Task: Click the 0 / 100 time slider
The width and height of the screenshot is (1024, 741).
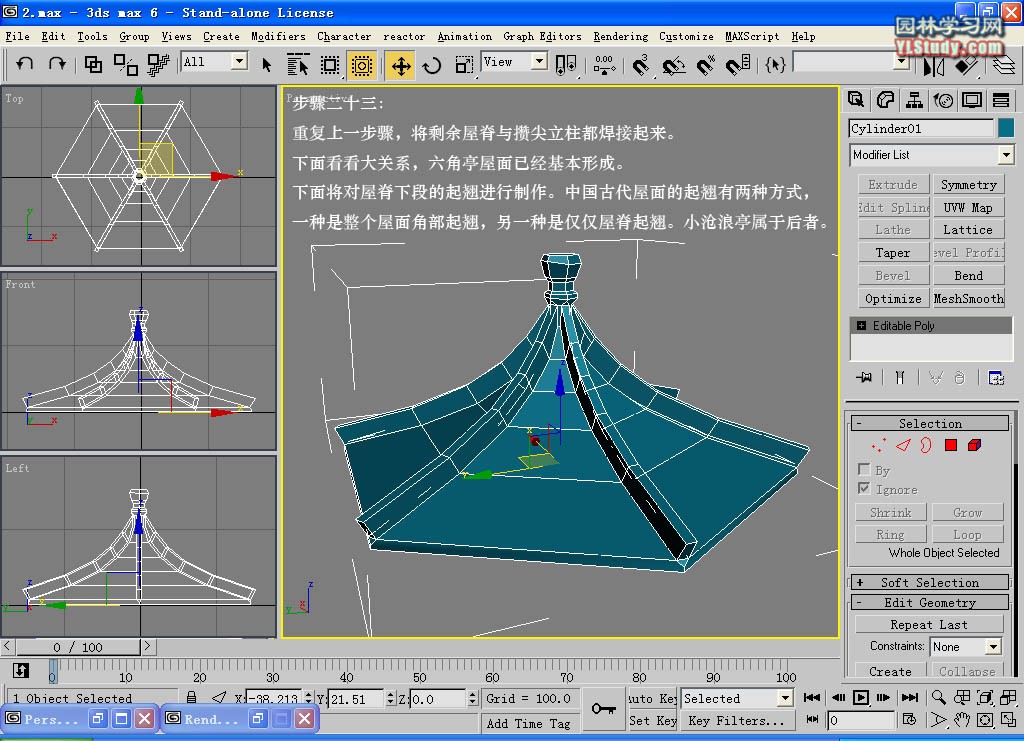Action: click(78, 647)
